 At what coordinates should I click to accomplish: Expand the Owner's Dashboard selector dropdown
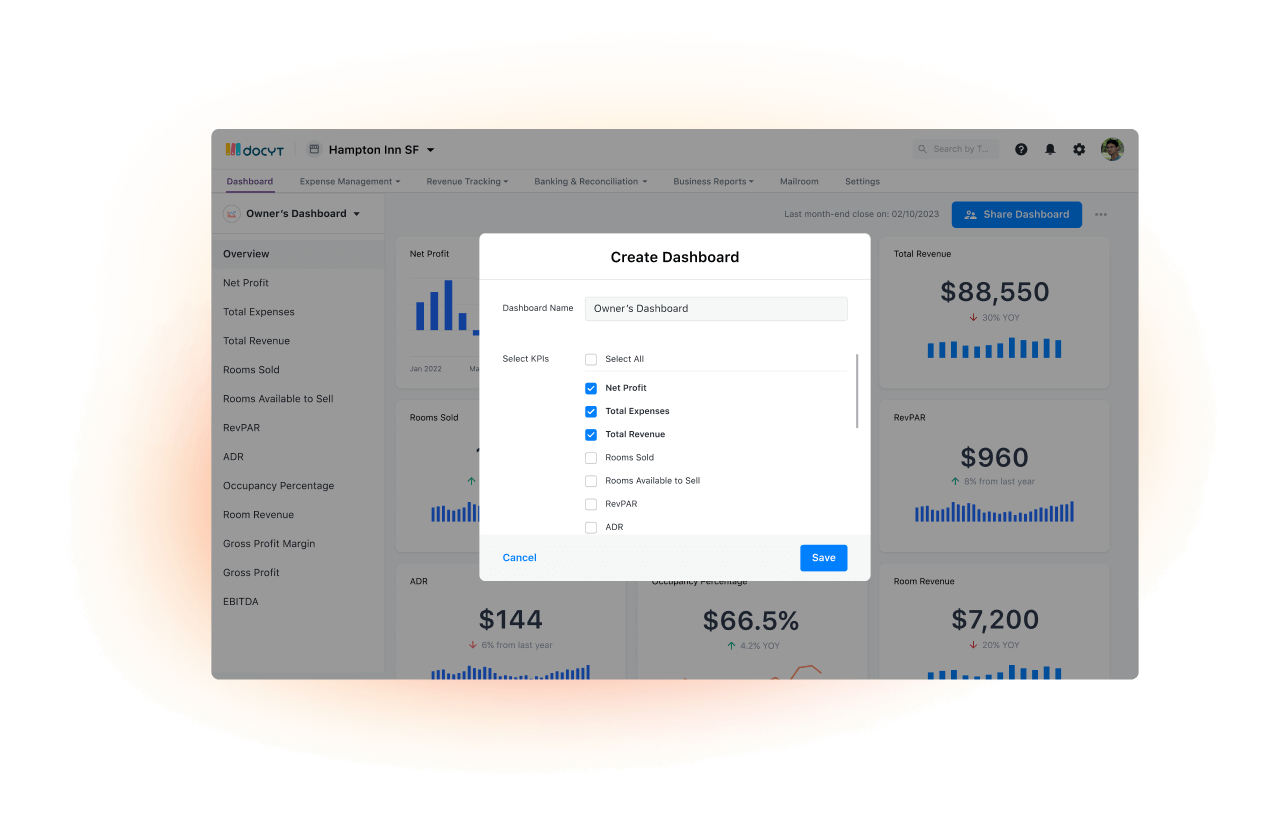pos(357,214)
